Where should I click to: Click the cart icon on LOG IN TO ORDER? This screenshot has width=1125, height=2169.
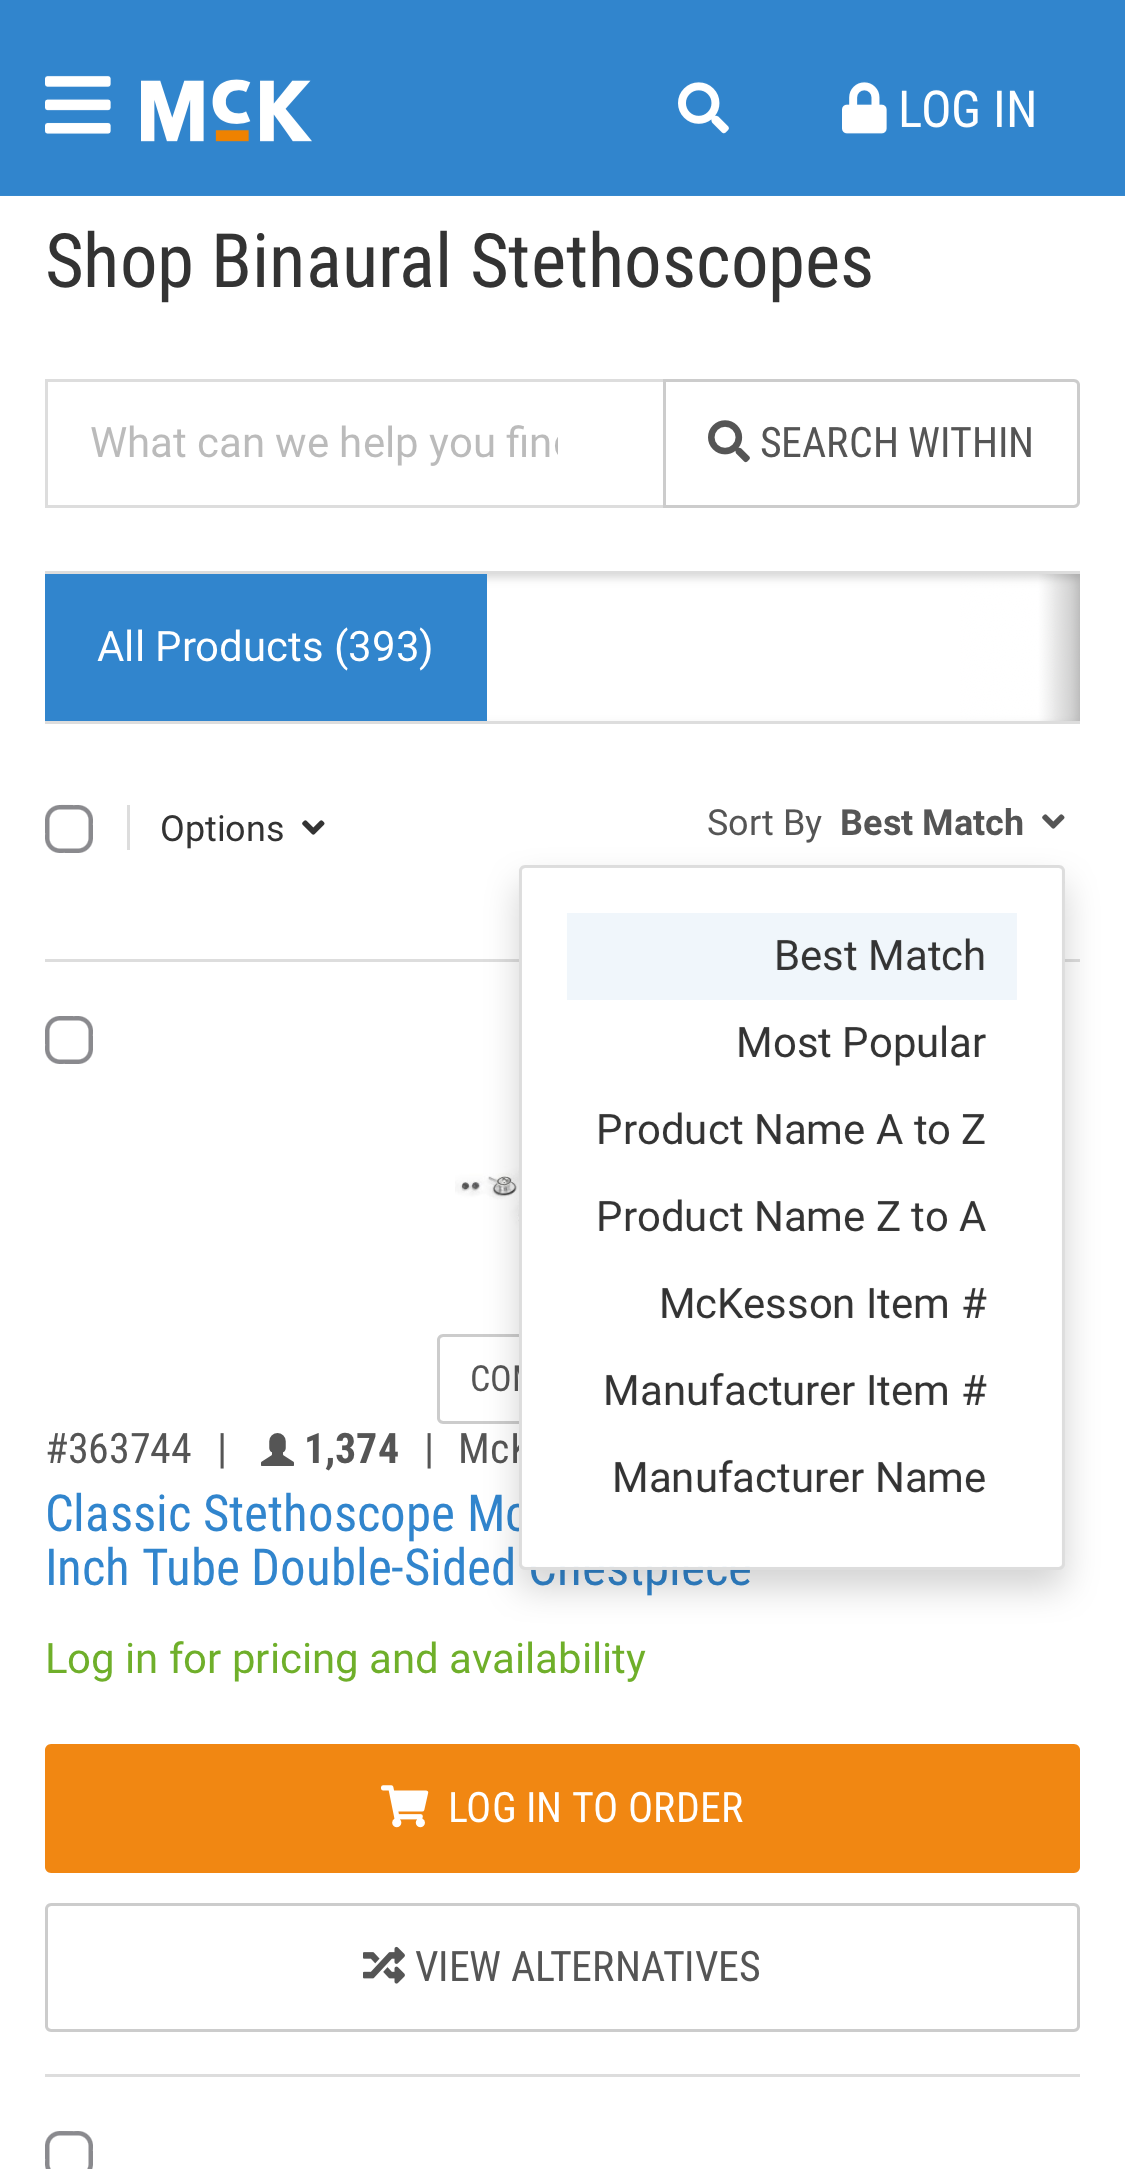(404, 1806)
